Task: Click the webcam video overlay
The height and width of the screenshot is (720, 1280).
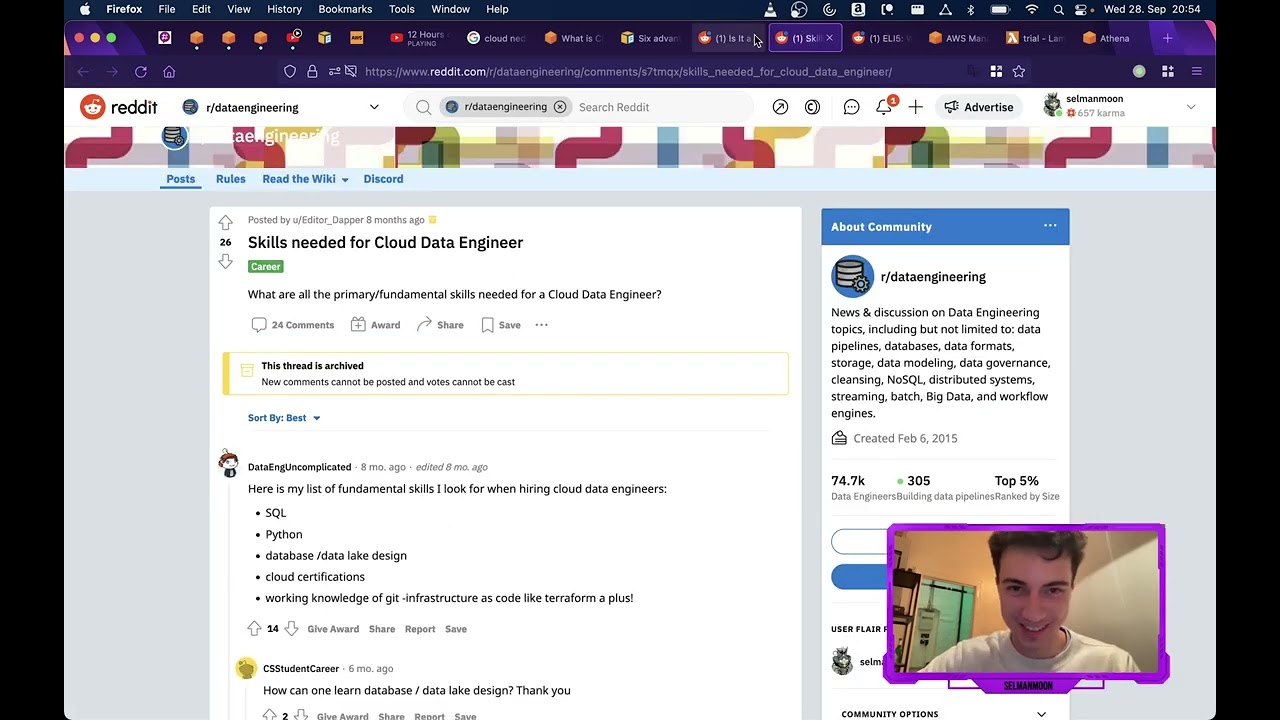Action: coord(1025,603)
